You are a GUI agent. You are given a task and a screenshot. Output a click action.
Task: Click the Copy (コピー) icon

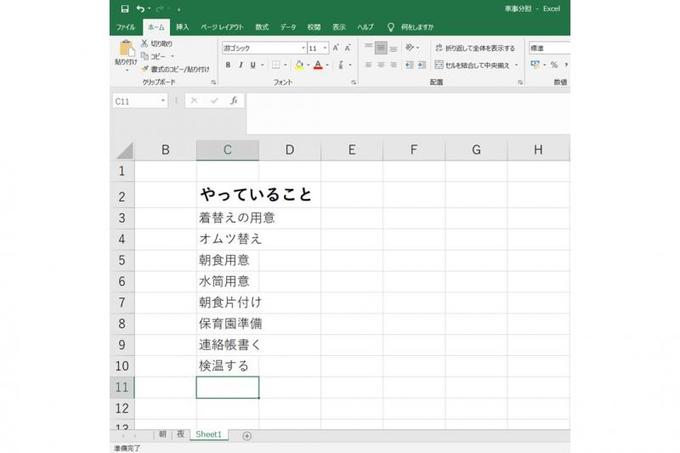pyautogui.click(x=145, y=56)
